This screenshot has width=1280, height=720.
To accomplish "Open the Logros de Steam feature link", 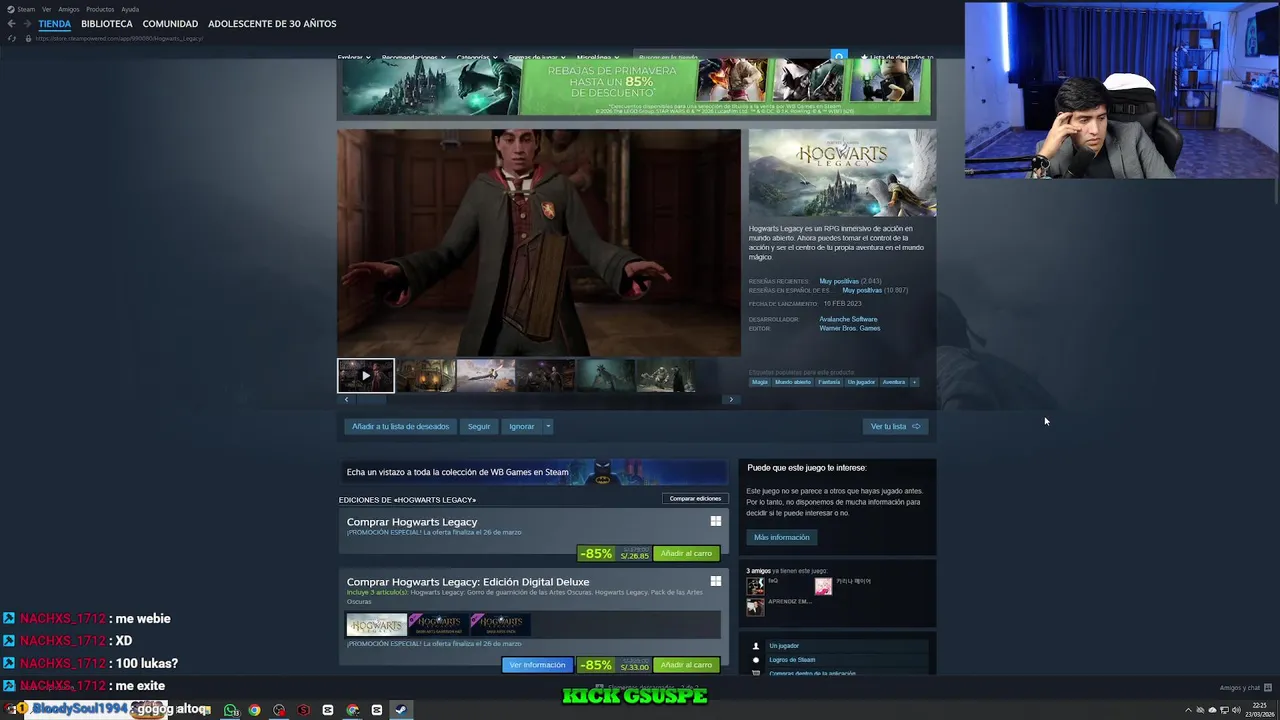I will pos(792,660).
